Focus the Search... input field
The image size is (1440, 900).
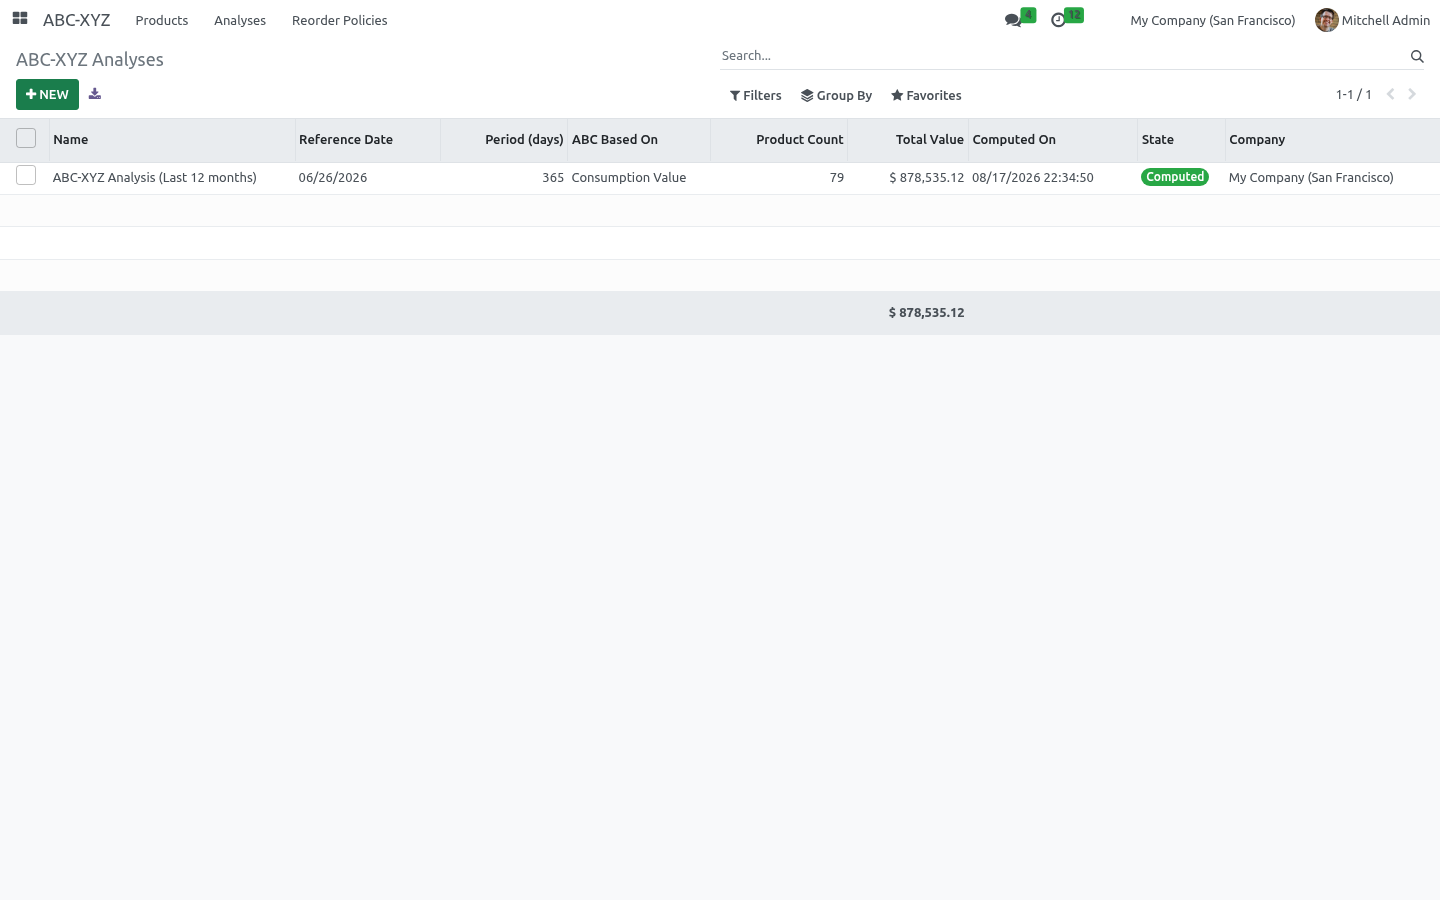tap(1063, 56)
